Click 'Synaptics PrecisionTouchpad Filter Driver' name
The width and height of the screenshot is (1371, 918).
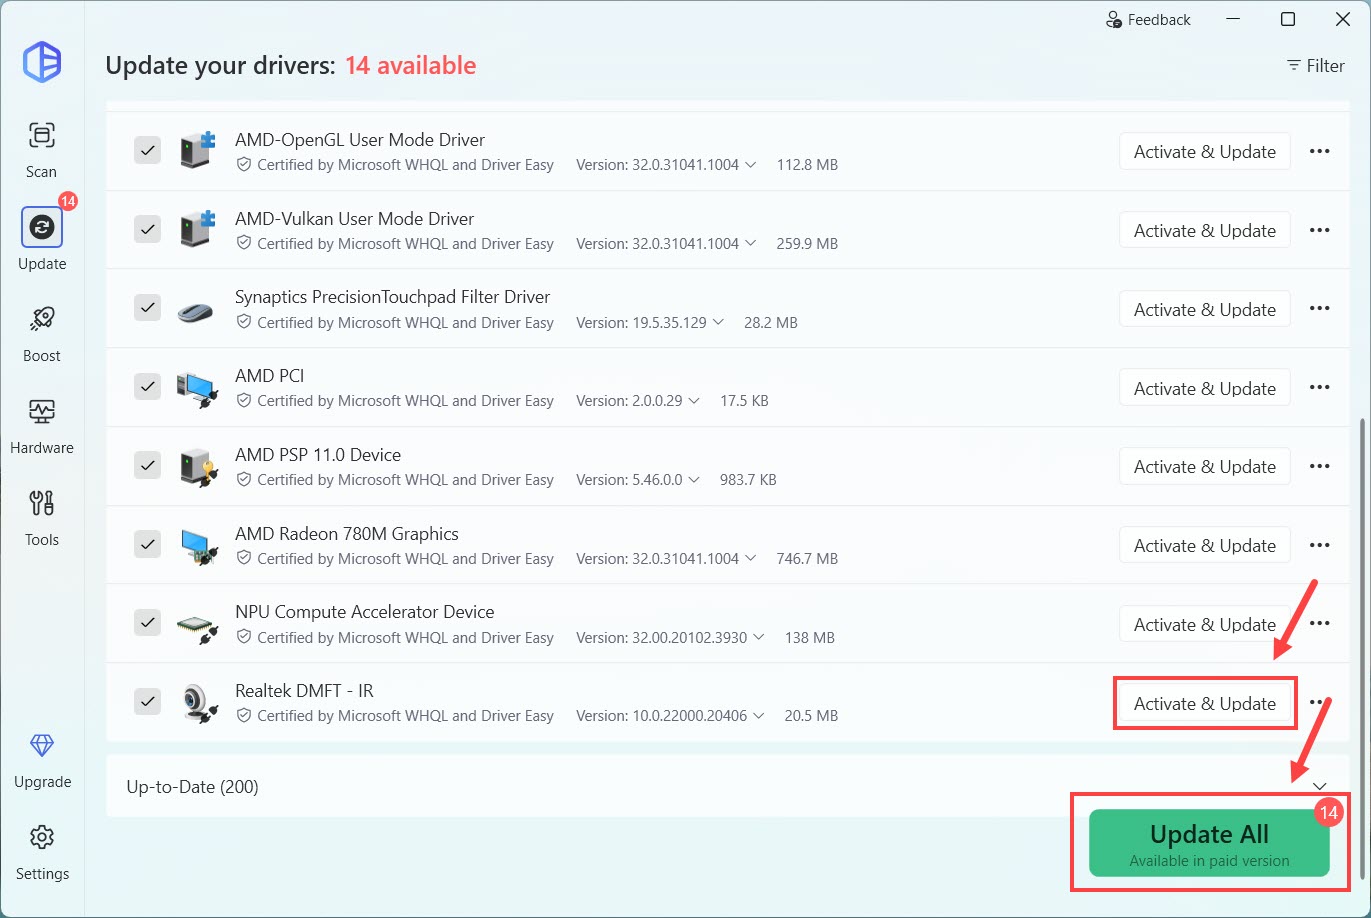click(393, 297)
